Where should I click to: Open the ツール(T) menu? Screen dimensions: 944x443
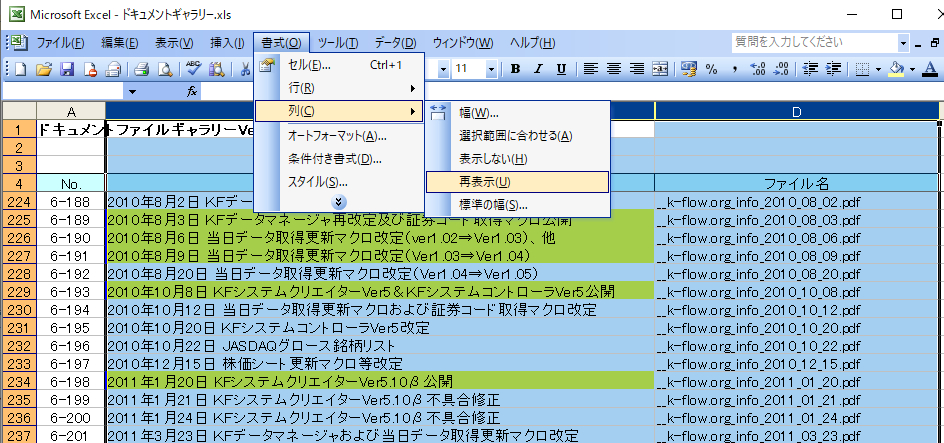click(338, 43)
